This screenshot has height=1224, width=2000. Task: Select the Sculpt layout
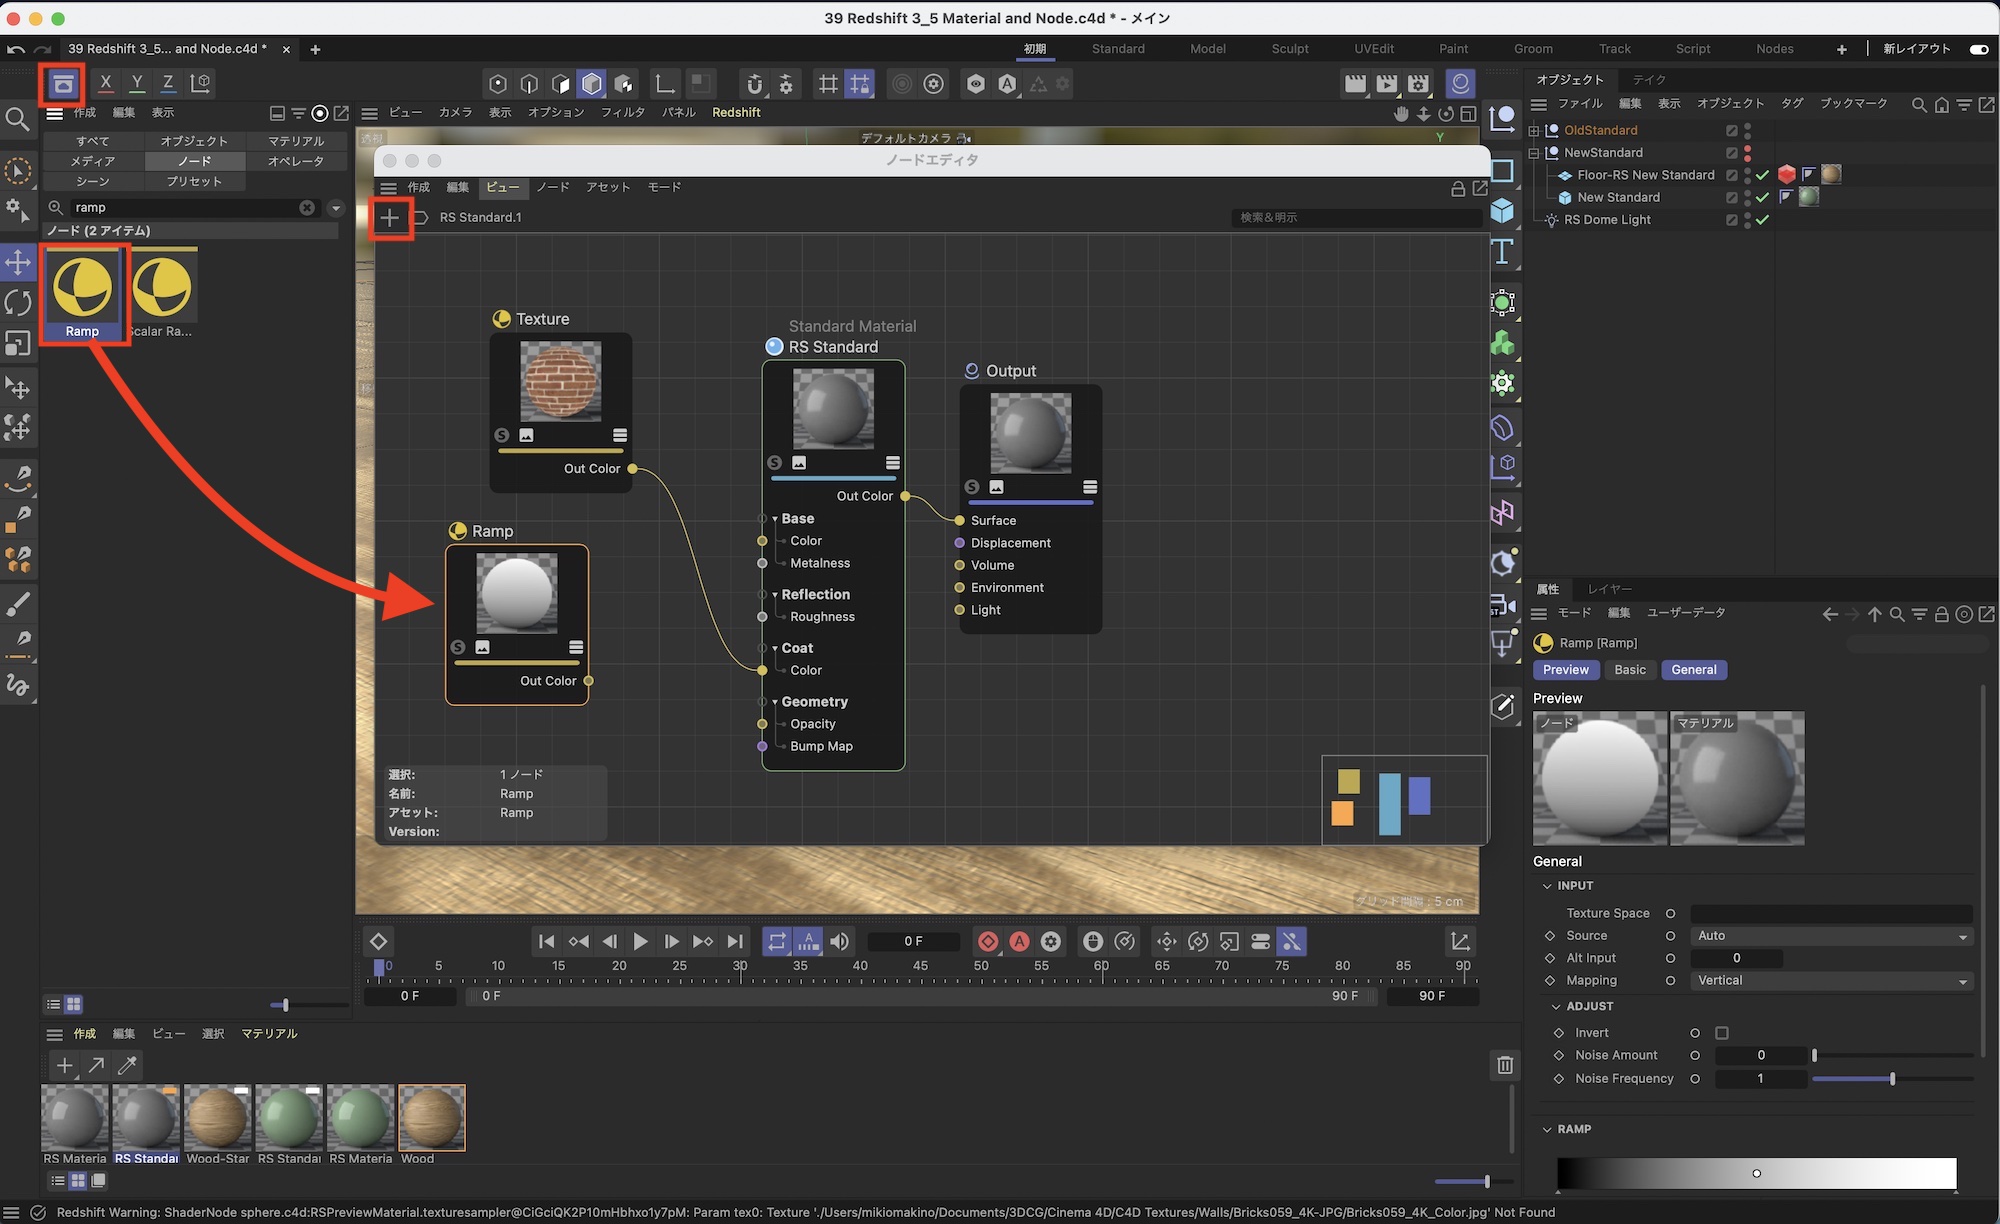pos(1289,49)
